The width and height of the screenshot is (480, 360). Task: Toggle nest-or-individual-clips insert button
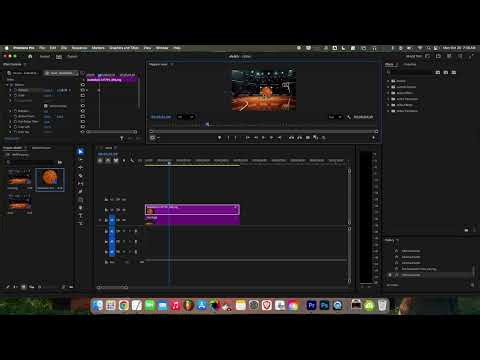pos(100,161)
